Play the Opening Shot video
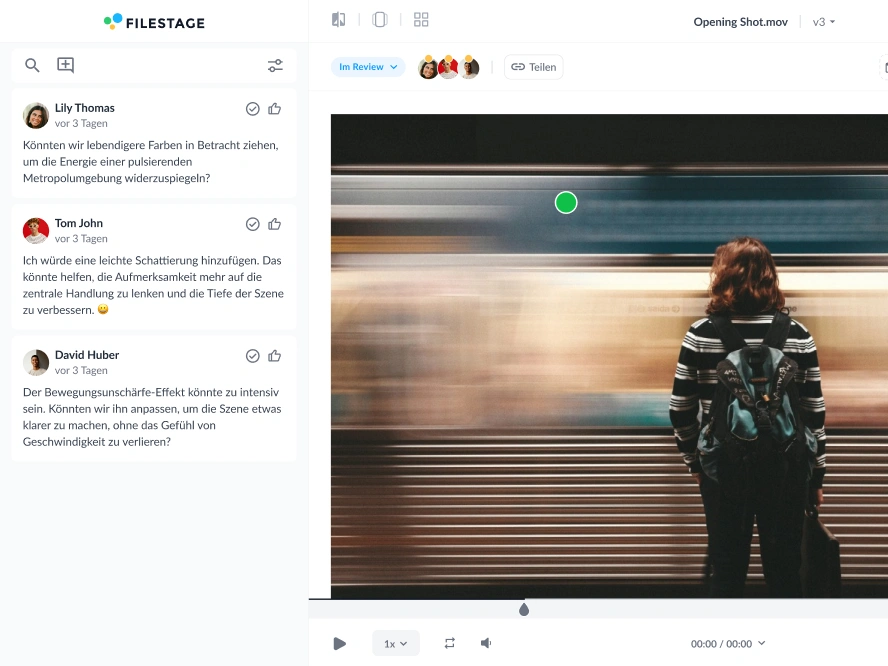The image size is (888, 666). 340,644
